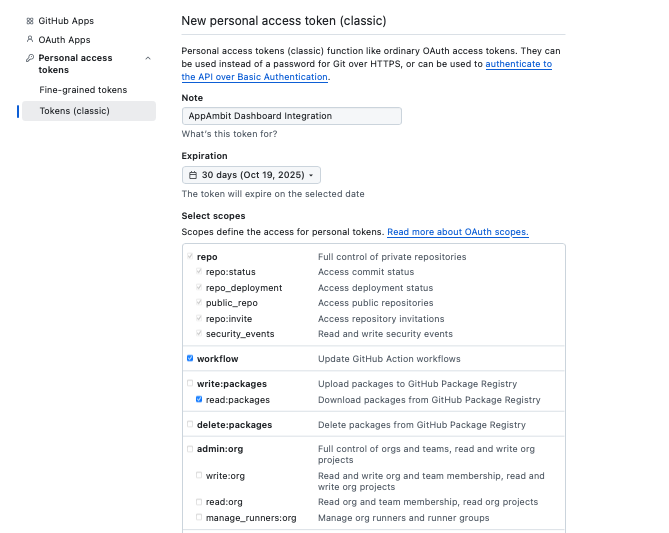Open Read more about OAuth scopes link
The image size is (669, 533).
(457, 232)
